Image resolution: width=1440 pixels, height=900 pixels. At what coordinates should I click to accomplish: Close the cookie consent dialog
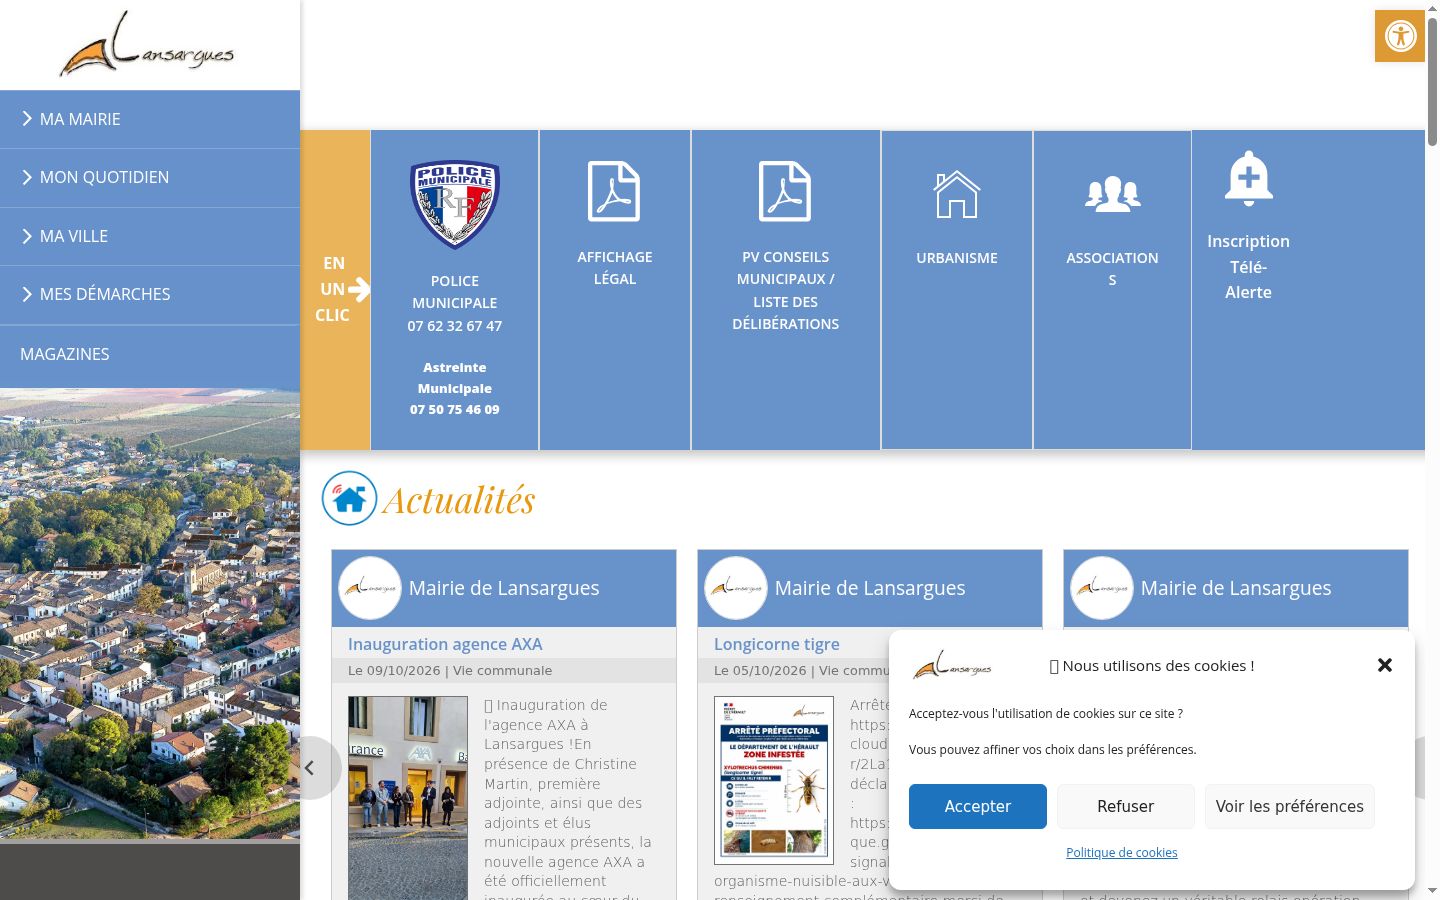tap(1385, 665)
